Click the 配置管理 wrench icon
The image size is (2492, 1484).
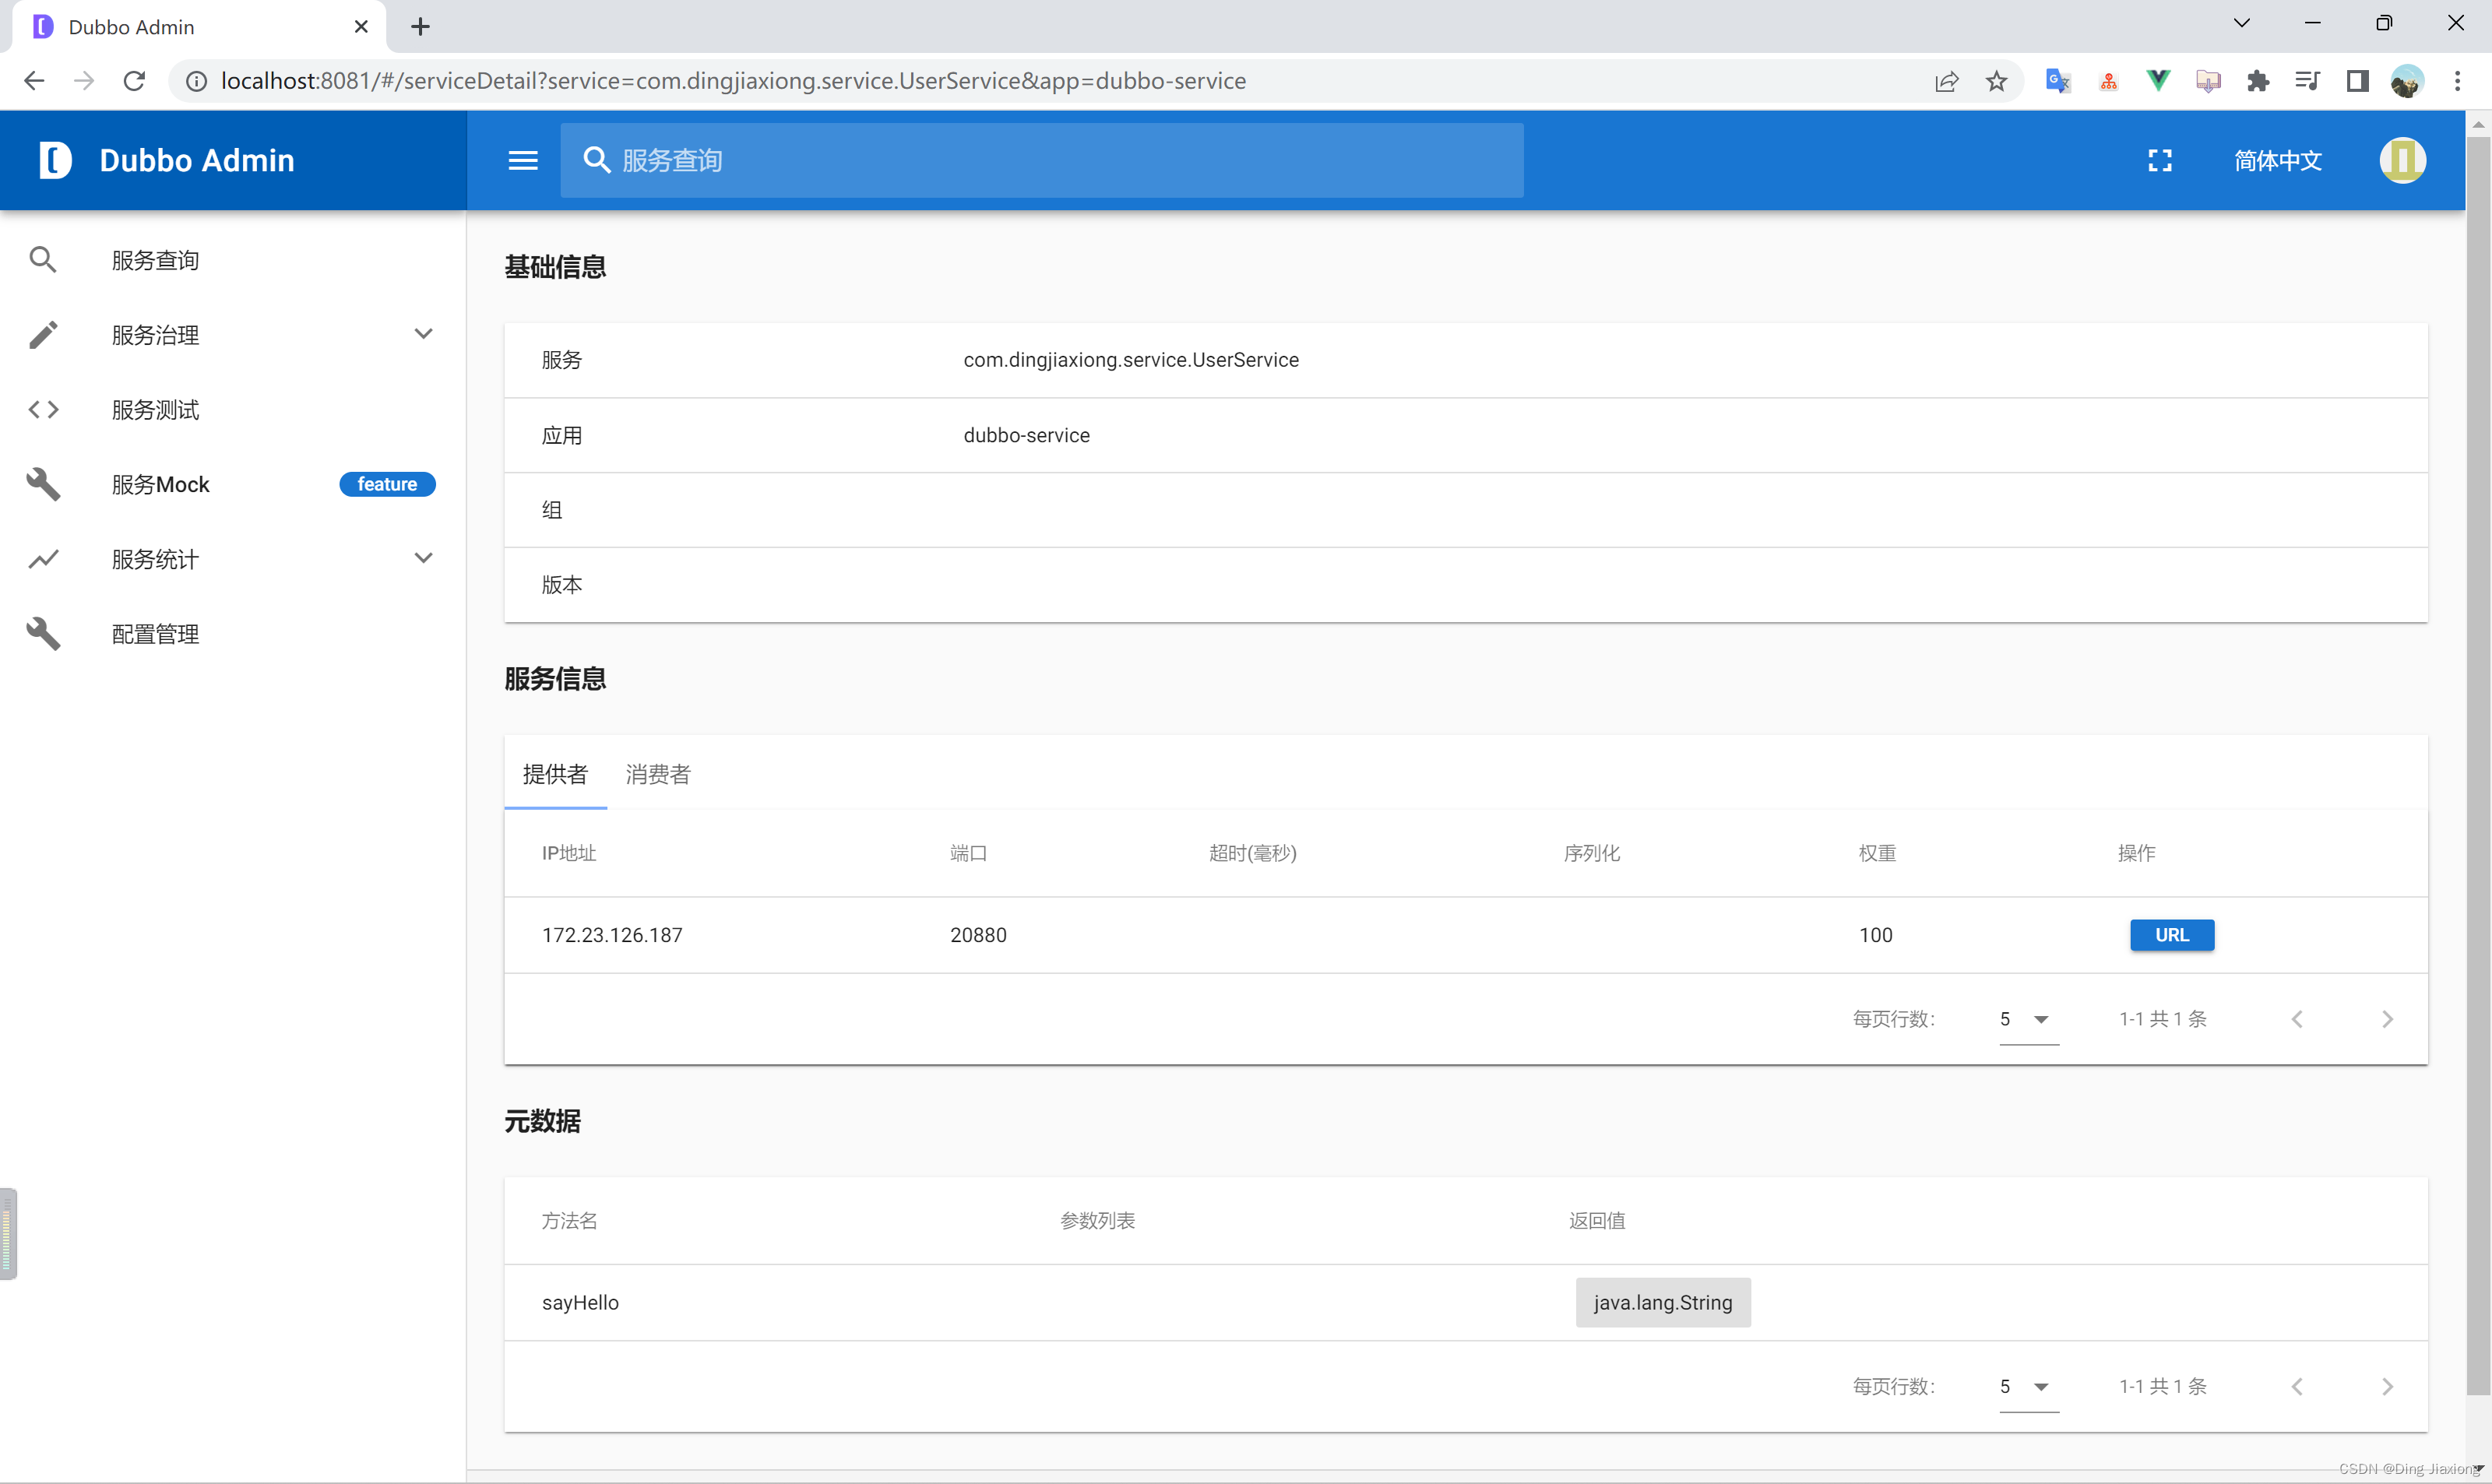(43, 634)
